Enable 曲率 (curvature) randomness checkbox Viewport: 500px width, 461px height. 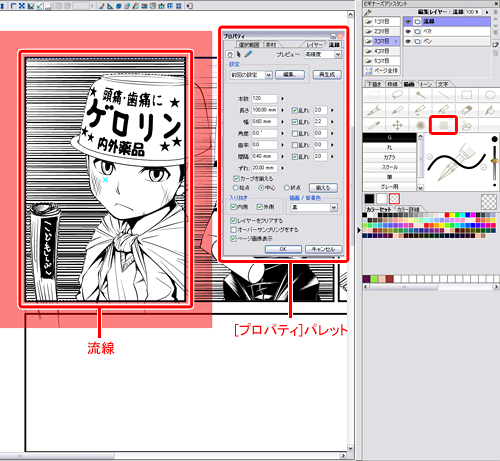point(295,145)
